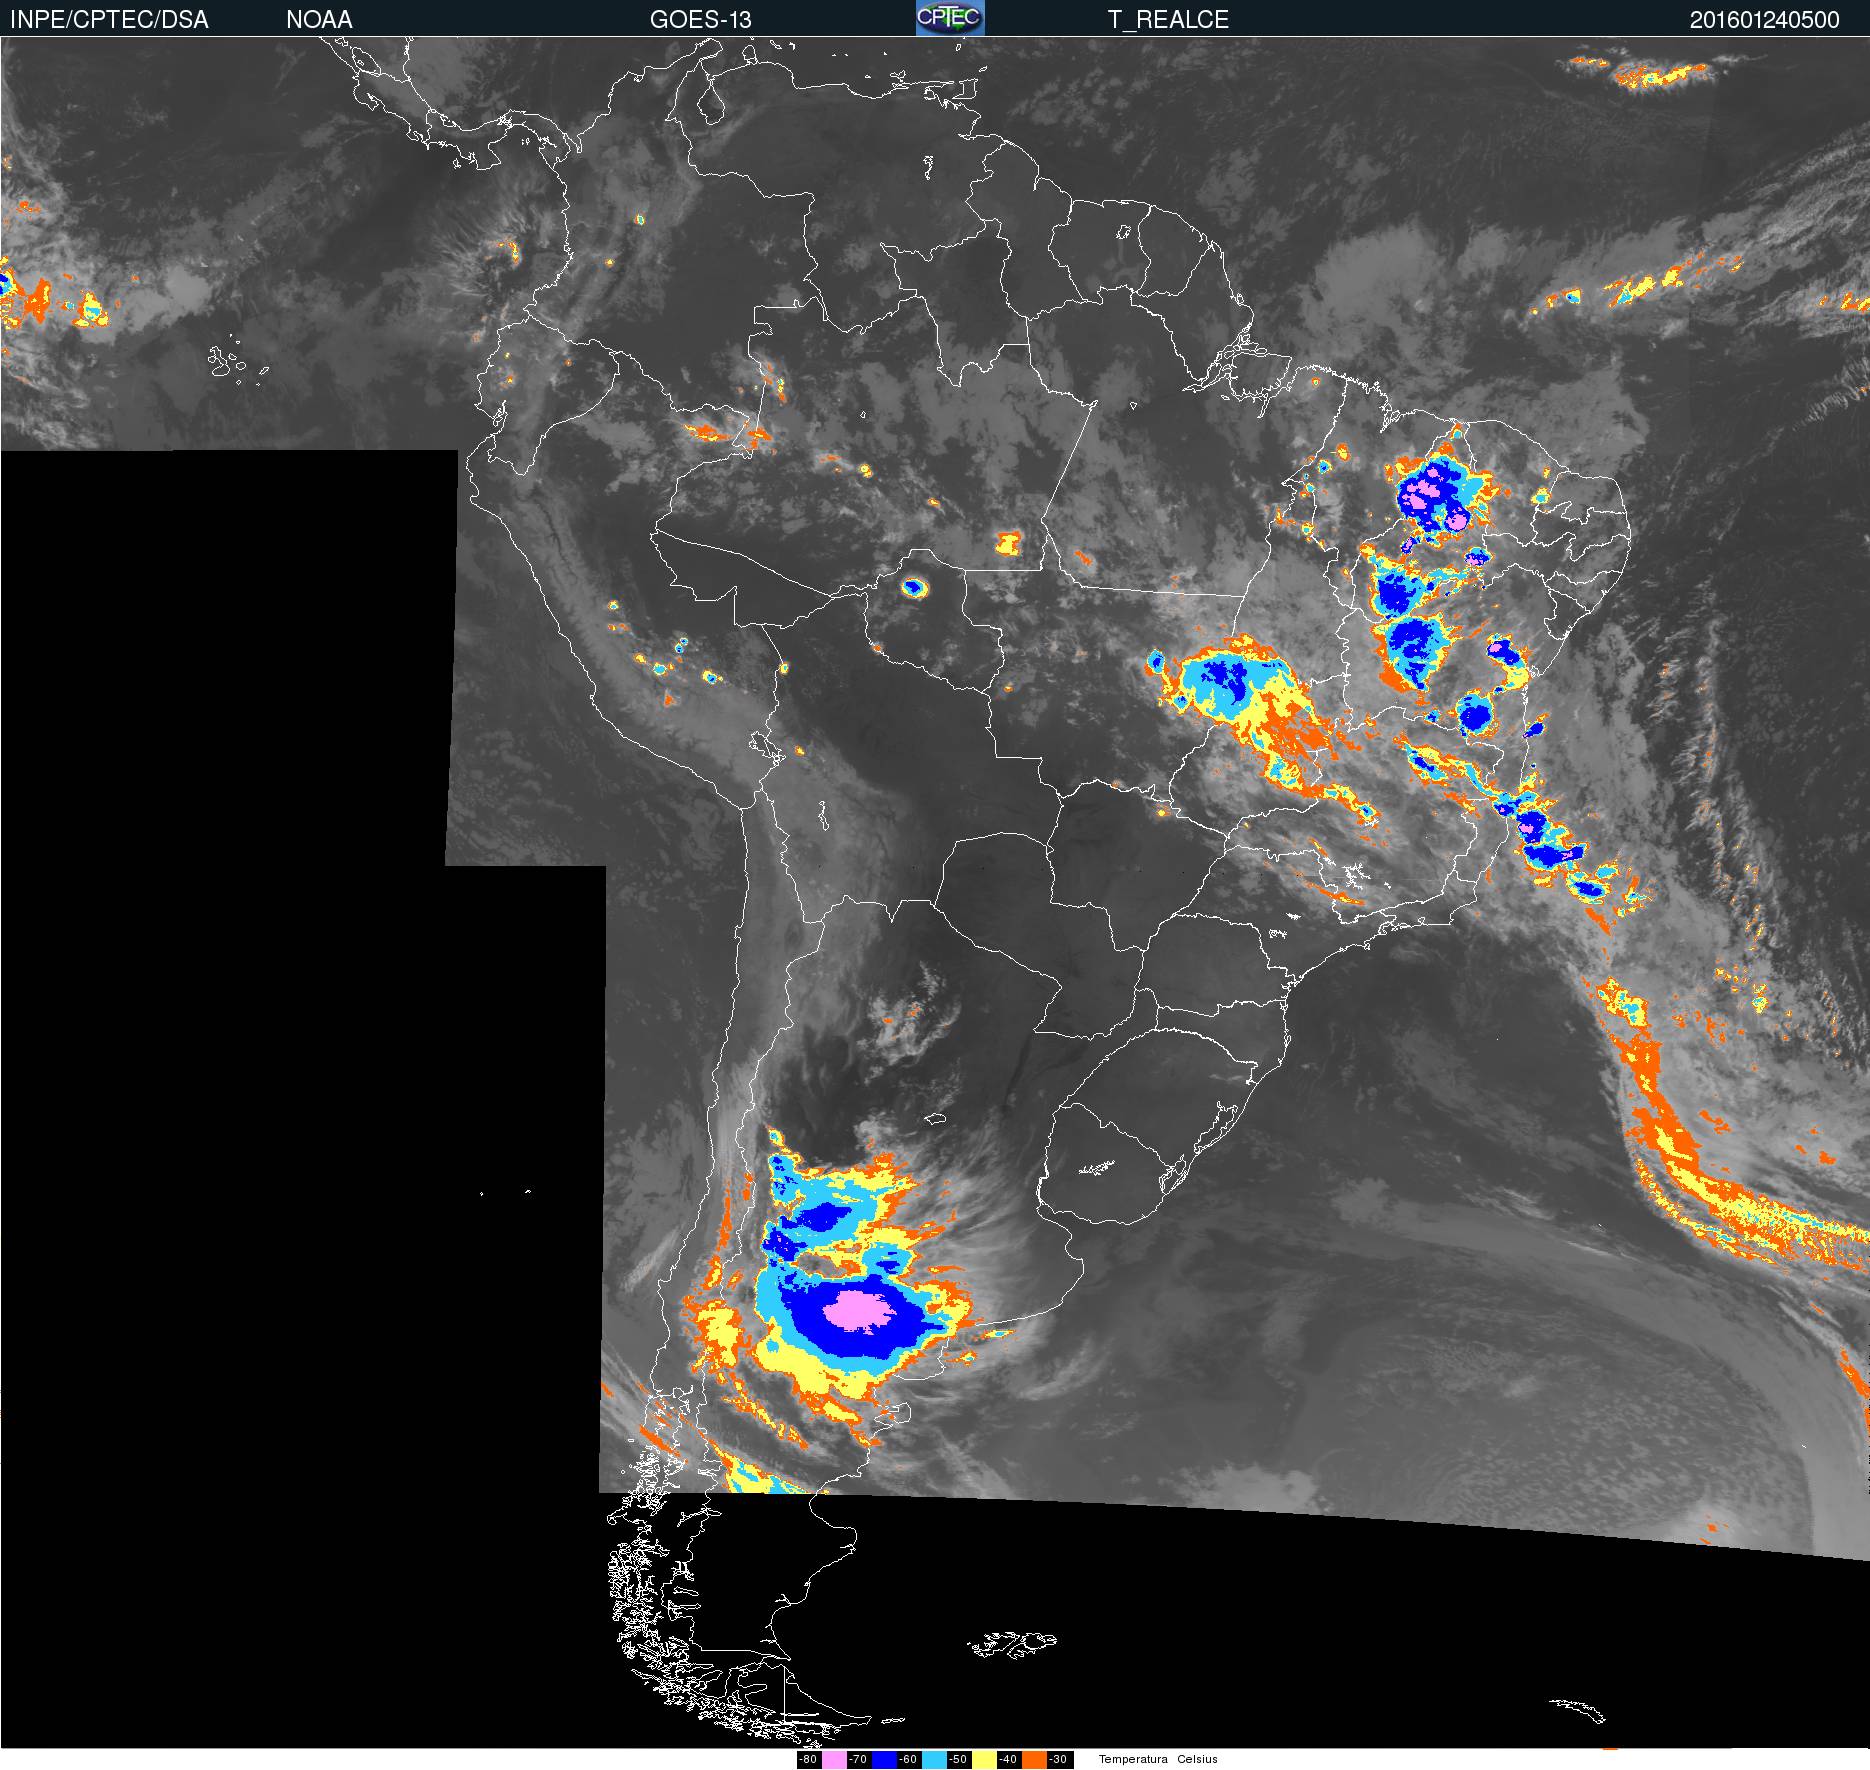The height and width of the screenshot is (1770, 1870).
Task: Click the -80 legend value
Action: click(x=808, y=1760)
